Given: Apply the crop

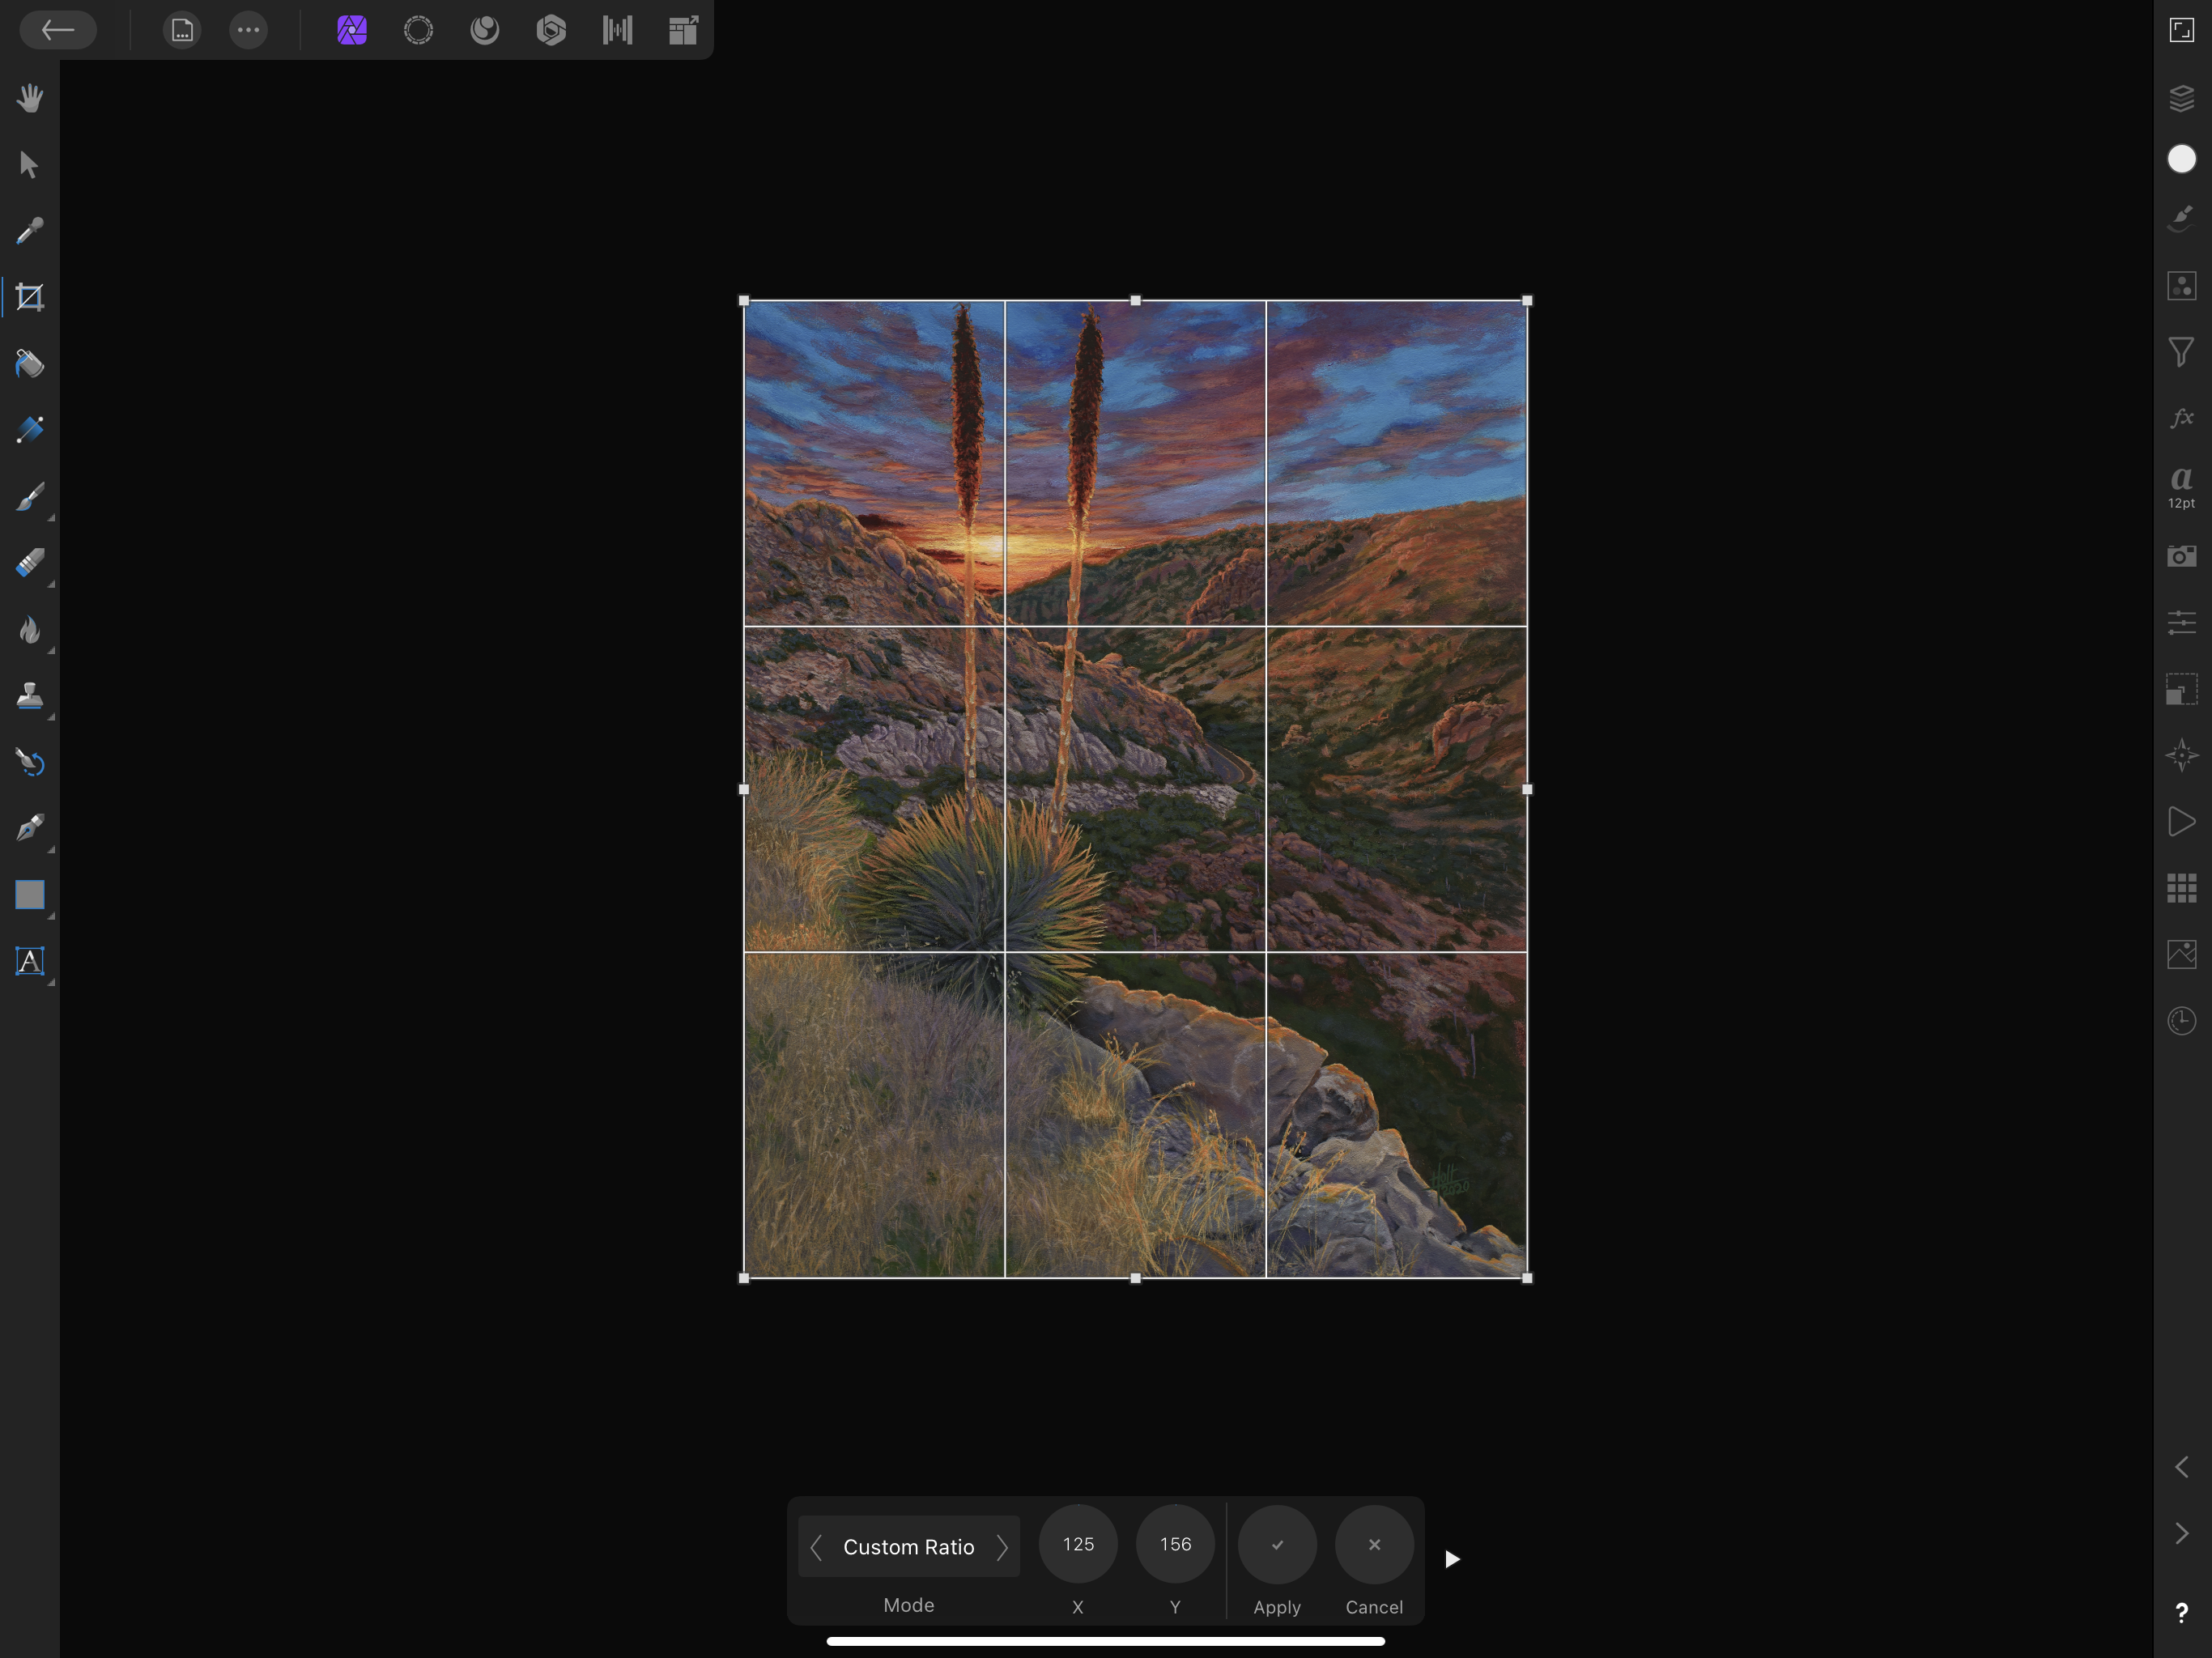Looking at the screenshot, I should click(1277, 1545).
